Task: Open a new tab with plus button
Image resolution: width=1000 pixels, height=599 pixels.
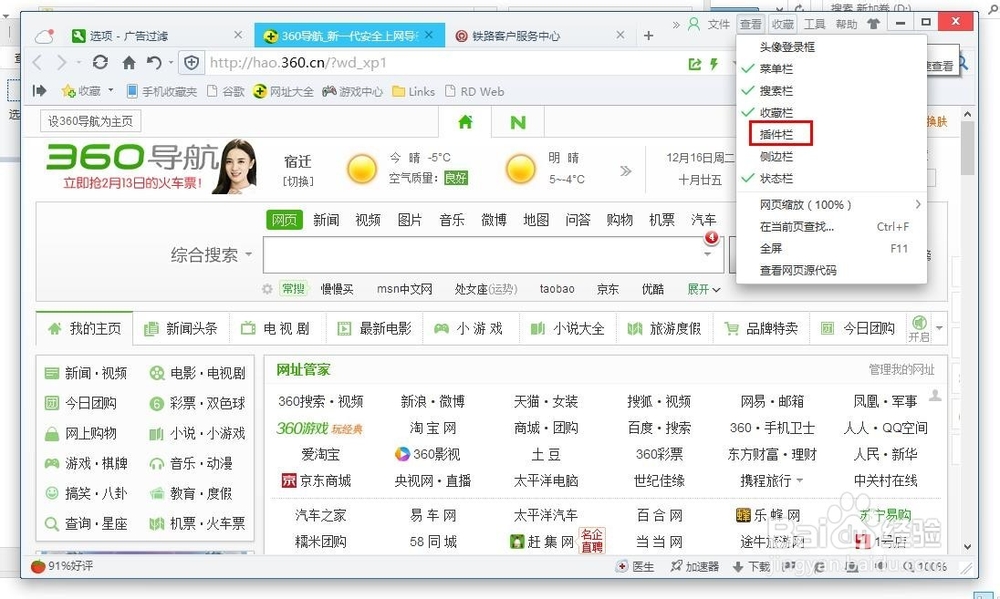Action: (649, 36)
